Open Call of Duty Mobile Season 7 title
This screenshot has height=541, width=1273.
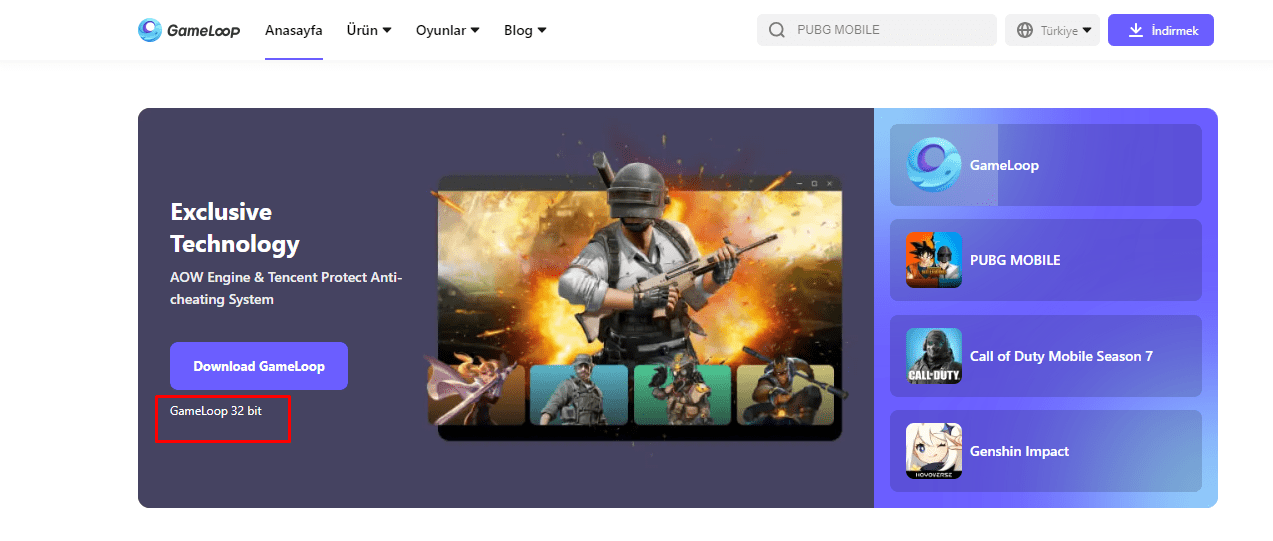point(1061,356)
